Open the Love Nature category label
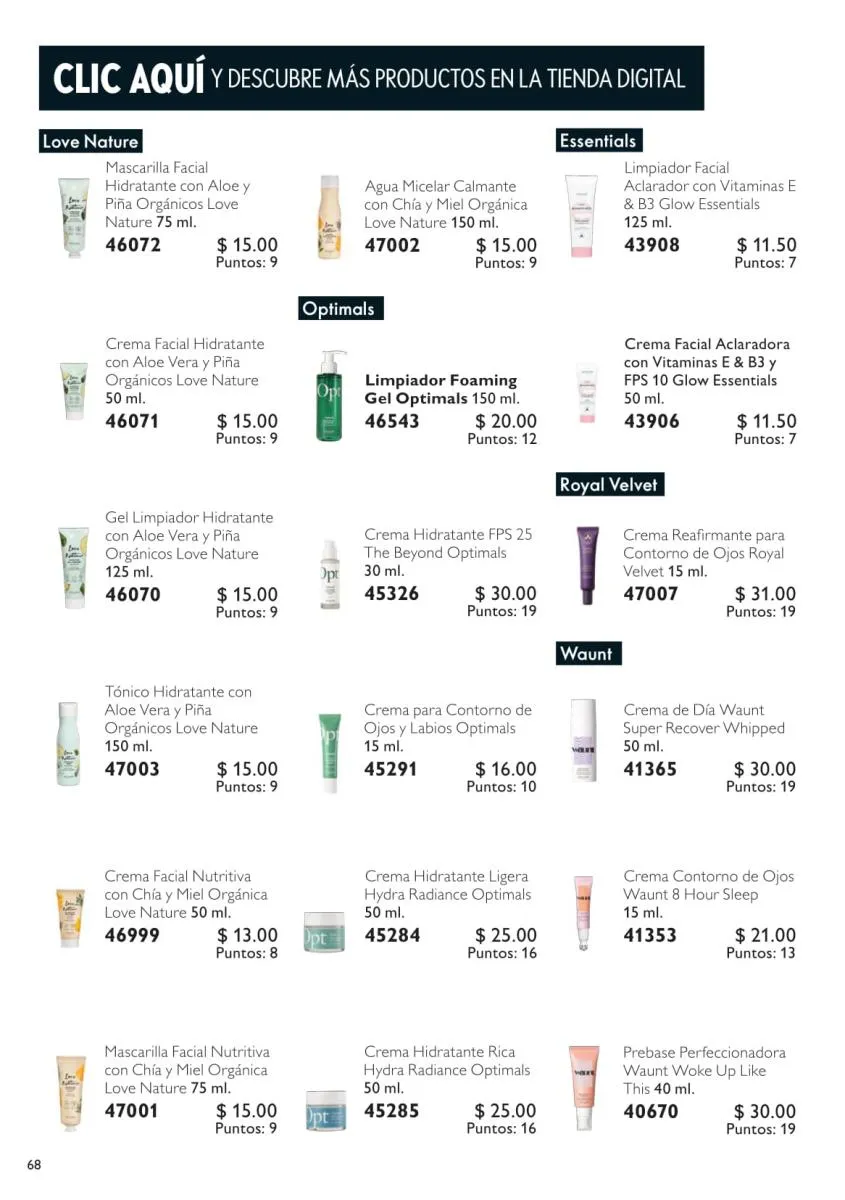The image size is (845, 1200). coord(90,141)
